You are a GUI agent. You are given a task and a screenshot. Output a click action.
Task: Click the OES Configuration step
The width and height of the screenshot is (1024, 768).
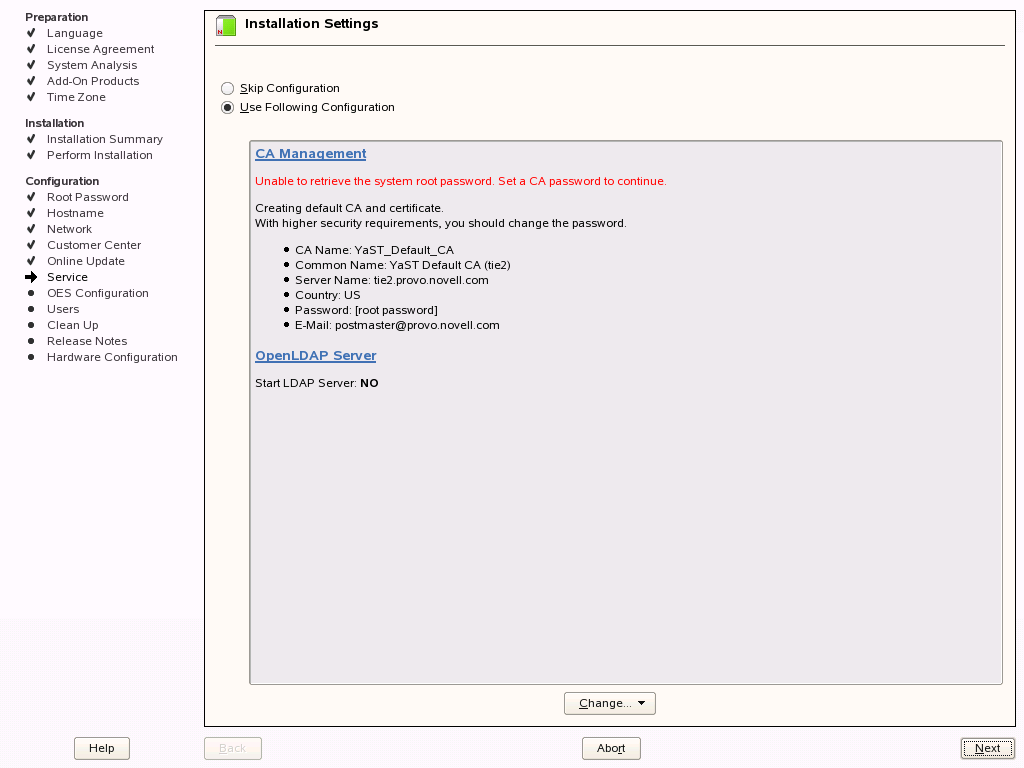[x=98, y=293]
